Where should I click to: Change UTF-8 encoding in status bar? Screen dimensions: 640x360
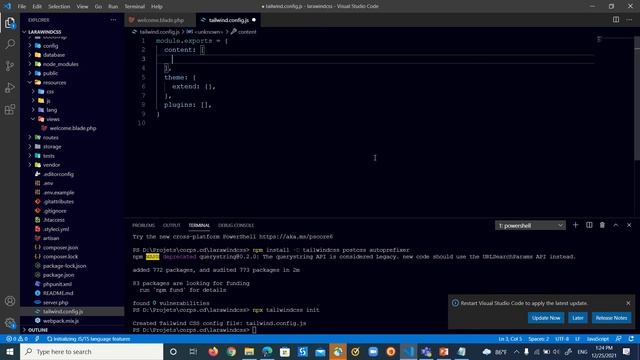[562, 339]
